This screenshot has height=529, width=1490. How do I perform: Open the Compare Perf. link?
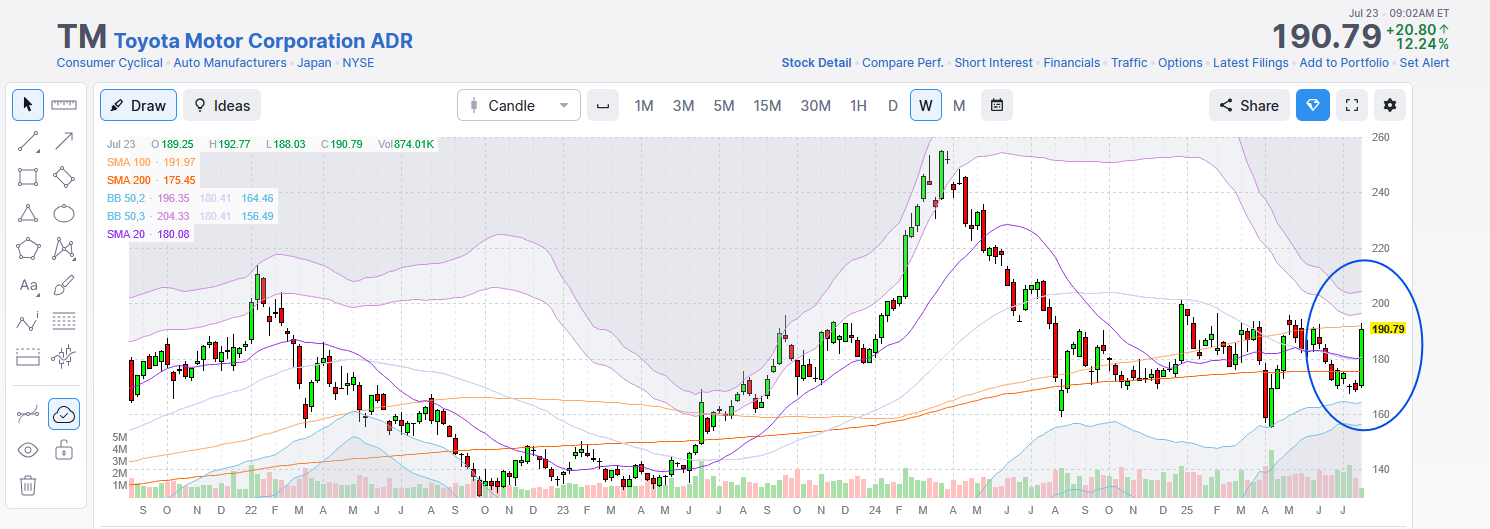pos(903,63)
